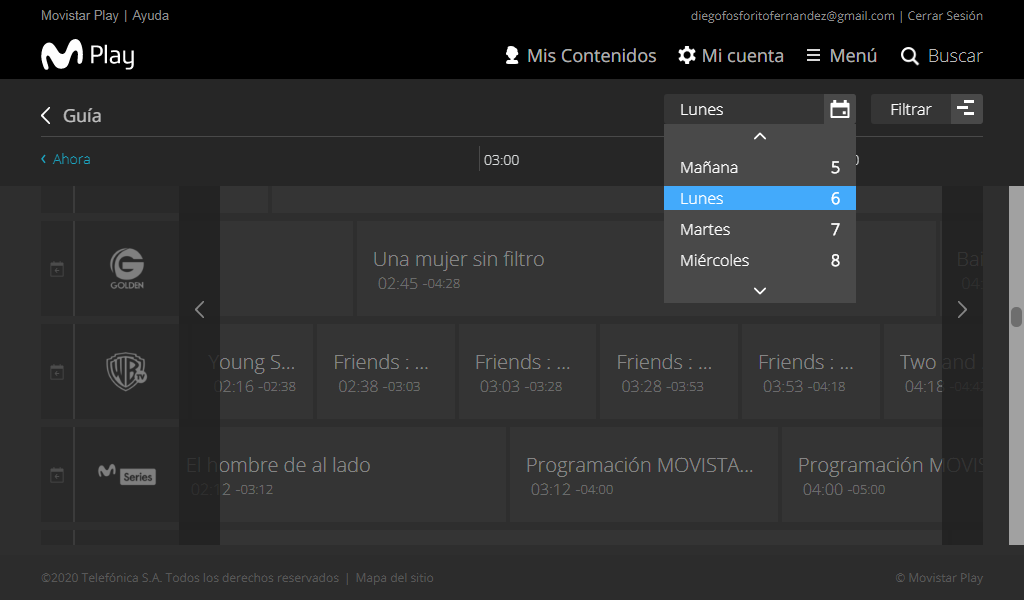
Task: Select the Warner TV channel logo
Action: [127, 371]
